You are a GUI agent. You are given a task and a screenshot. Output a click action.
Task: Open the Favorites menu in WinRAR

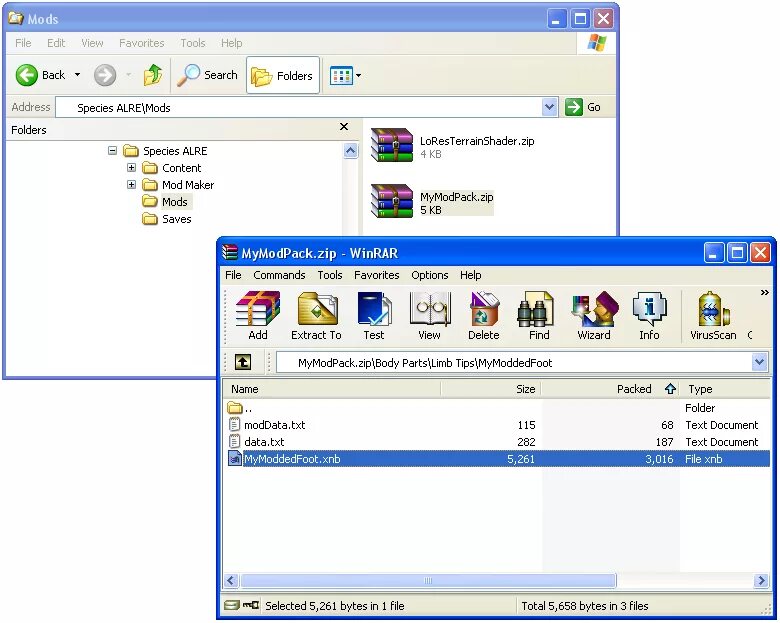tap(377, 275)
